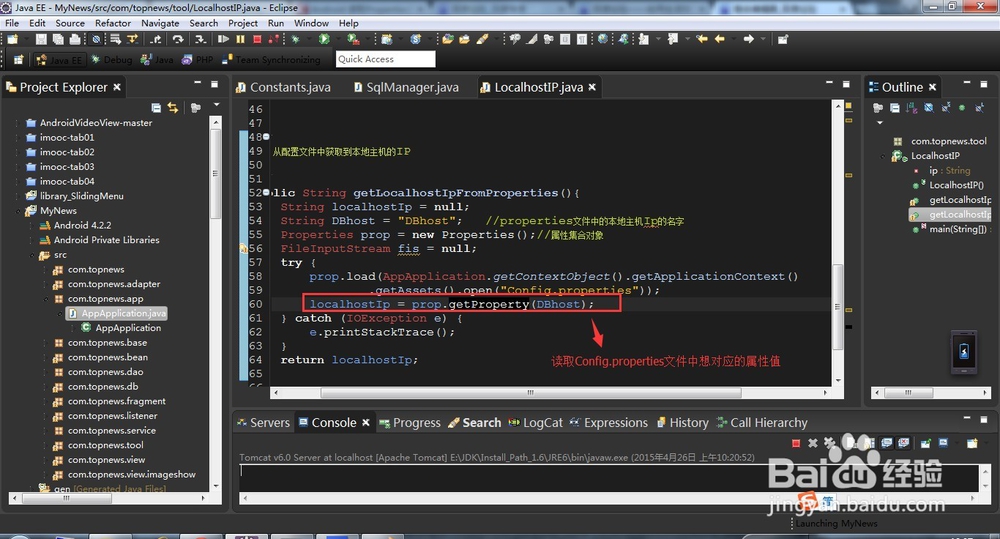Click the Quick Access search field

point(385,59)
